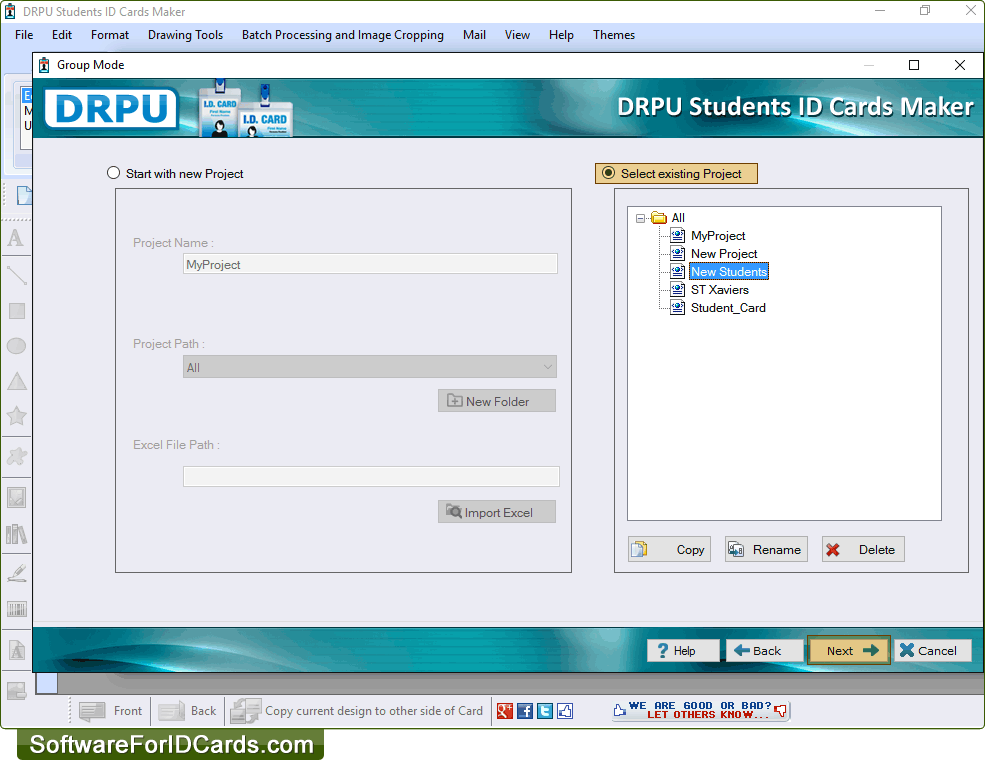Copy the selected project

[x=669, y=550]
